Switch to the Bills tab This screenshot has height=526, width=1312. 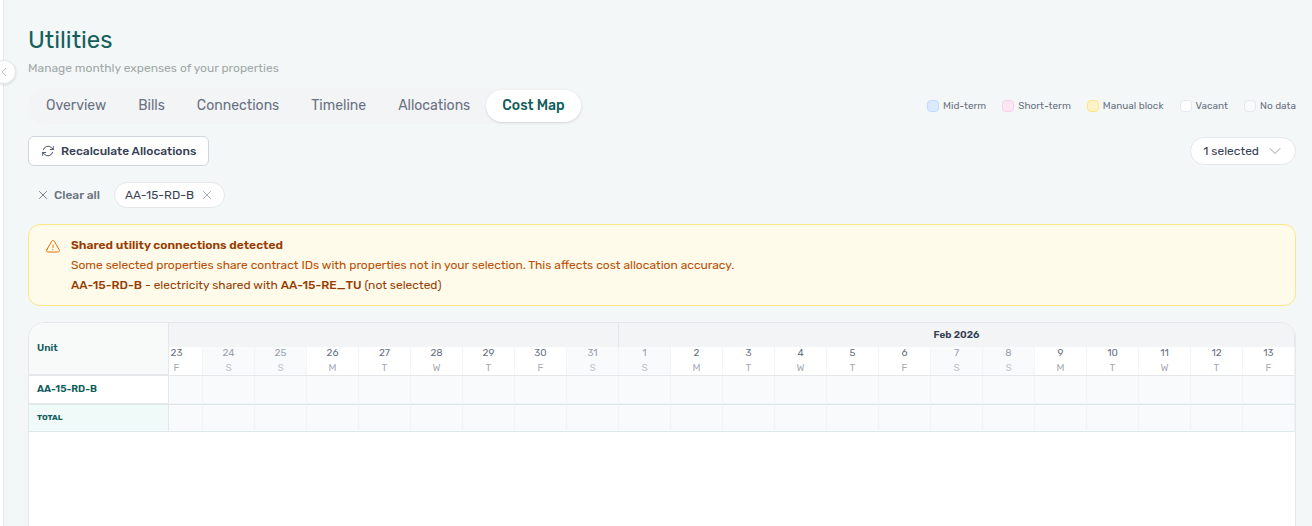[x=151, y=105]
